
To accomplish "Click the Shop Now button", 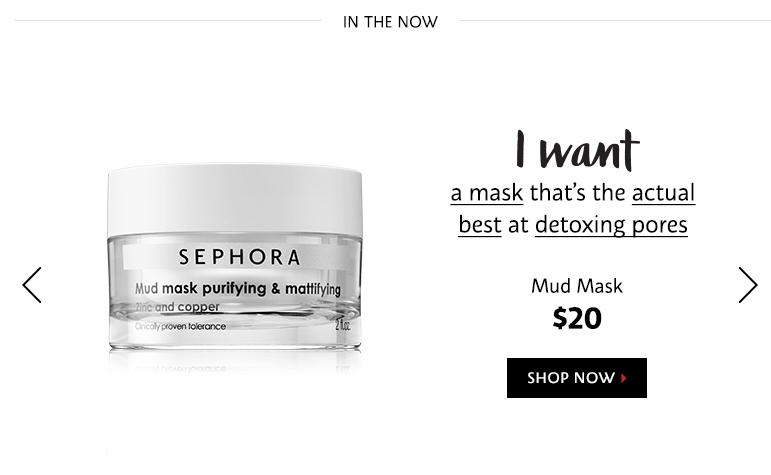I will 577,378.
